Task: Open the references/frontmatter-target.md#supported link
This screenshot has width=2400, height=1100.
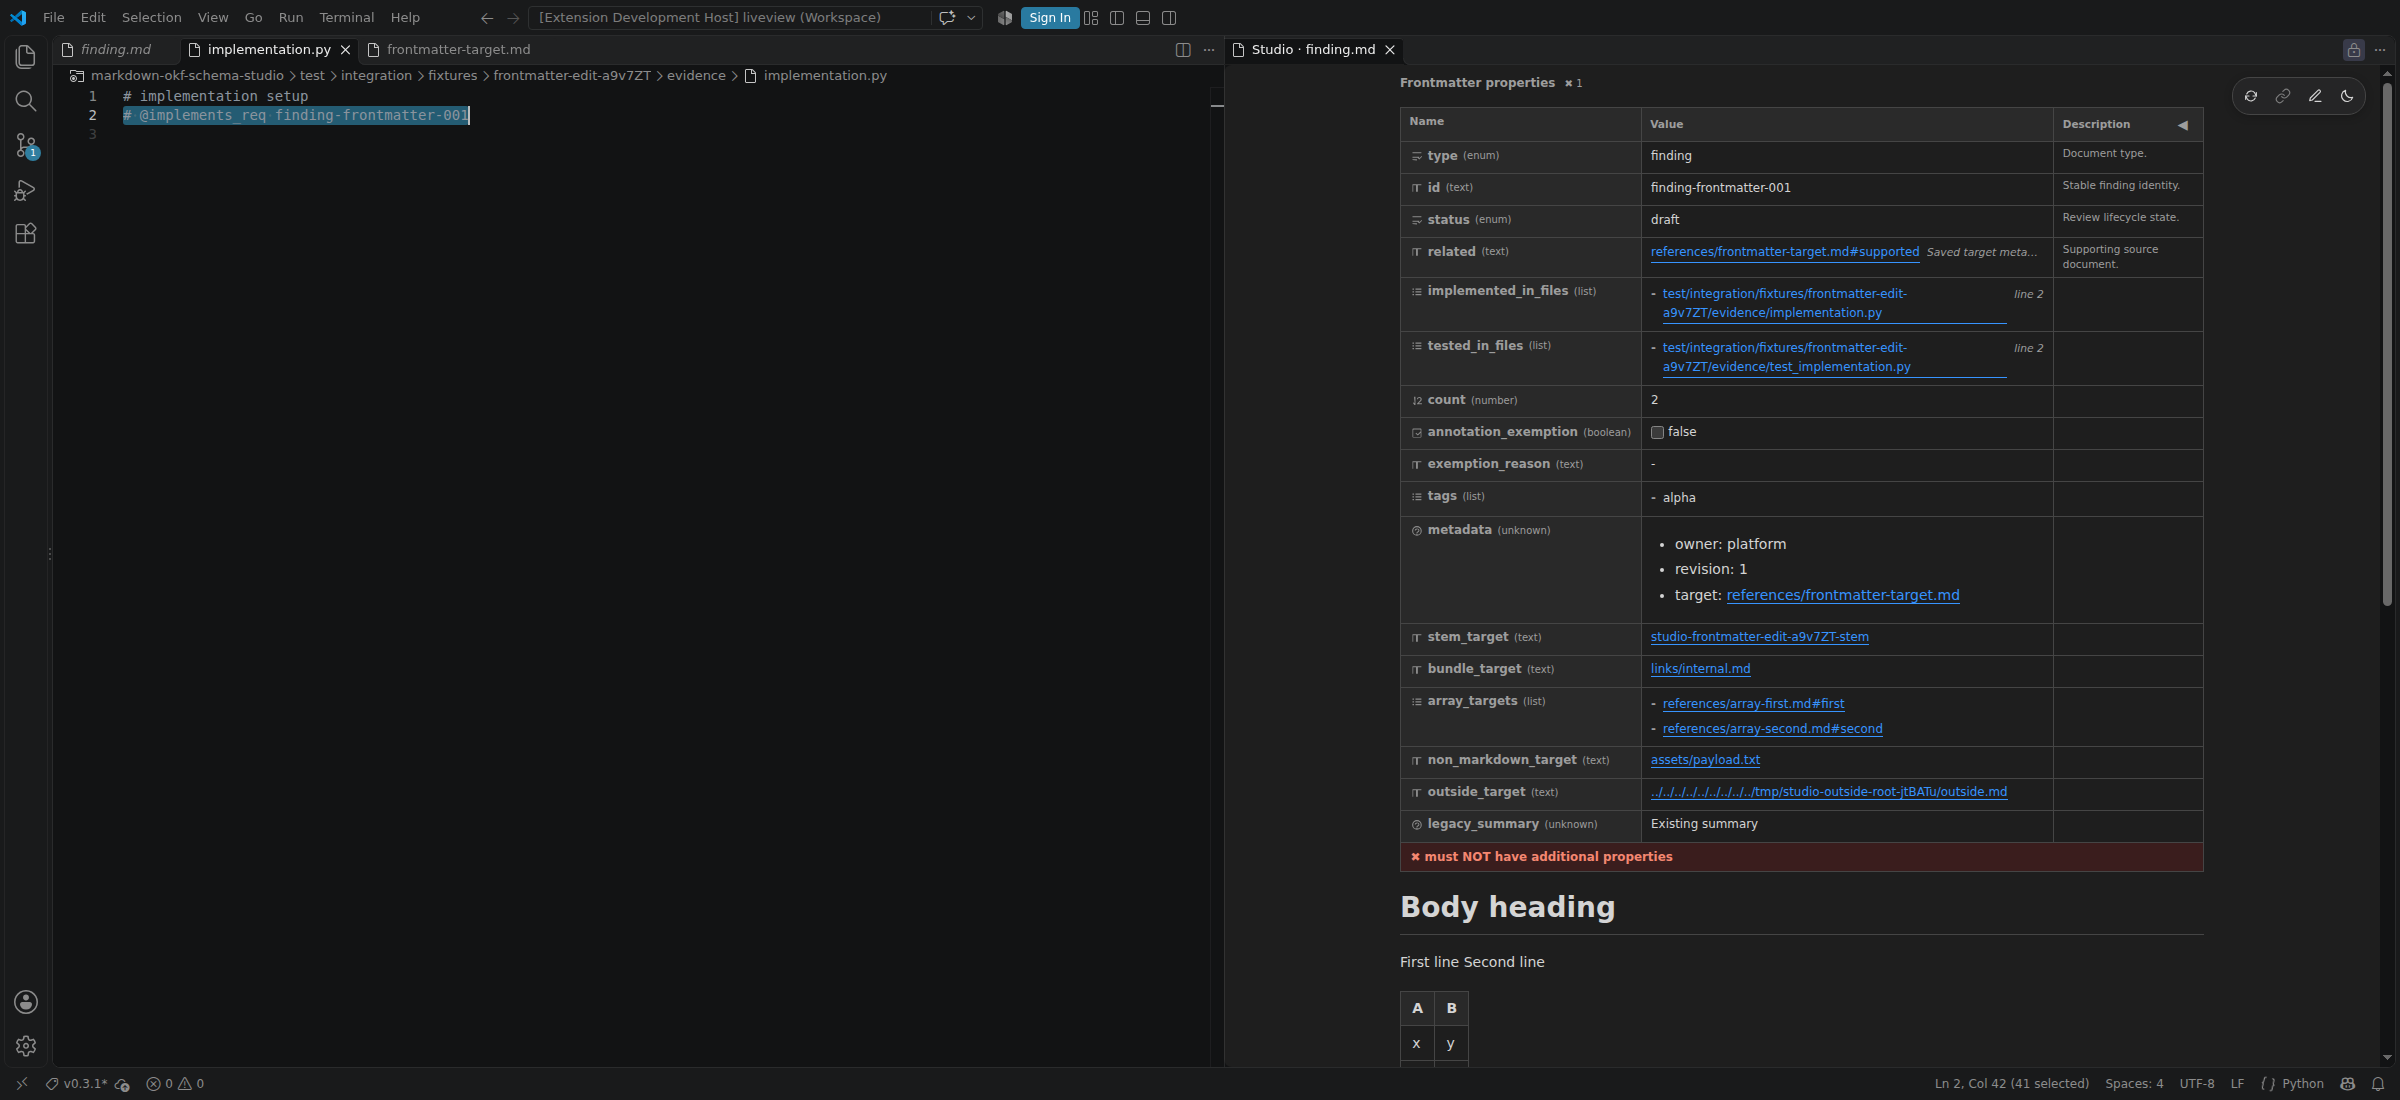Action: point(1785,252)
